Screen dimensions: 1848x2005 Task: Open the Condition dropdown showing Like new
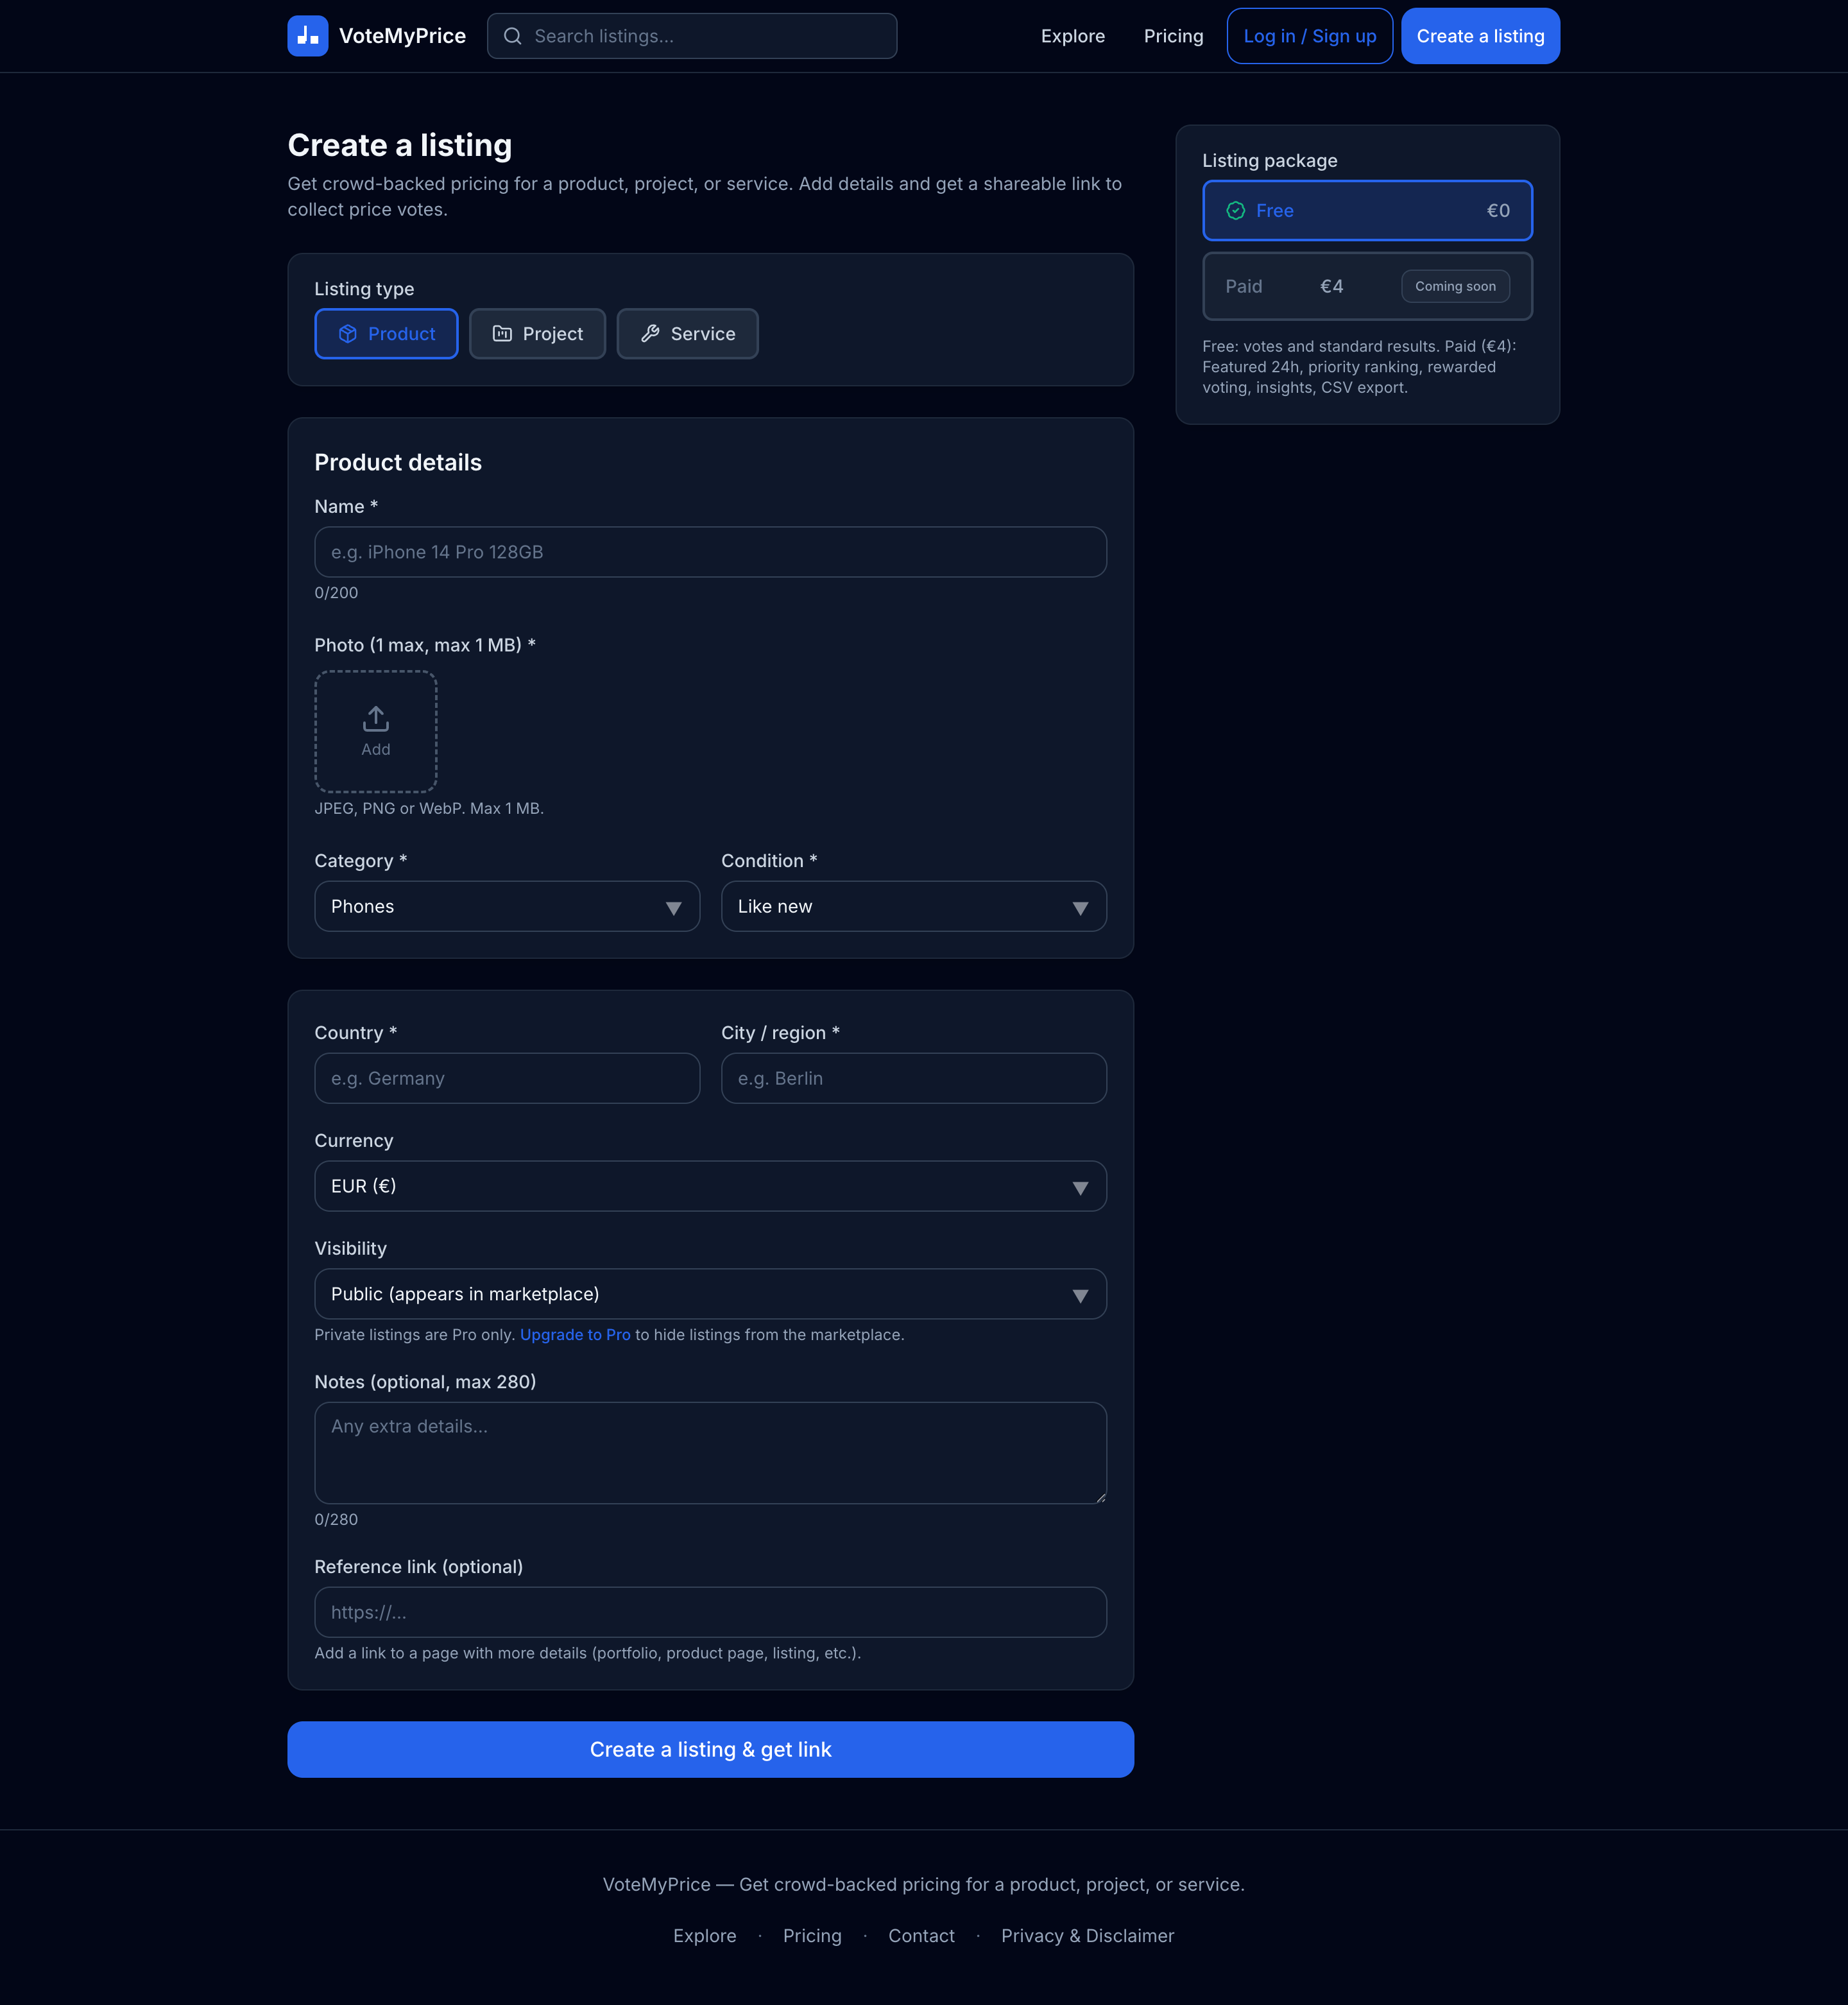pos(913,906)
